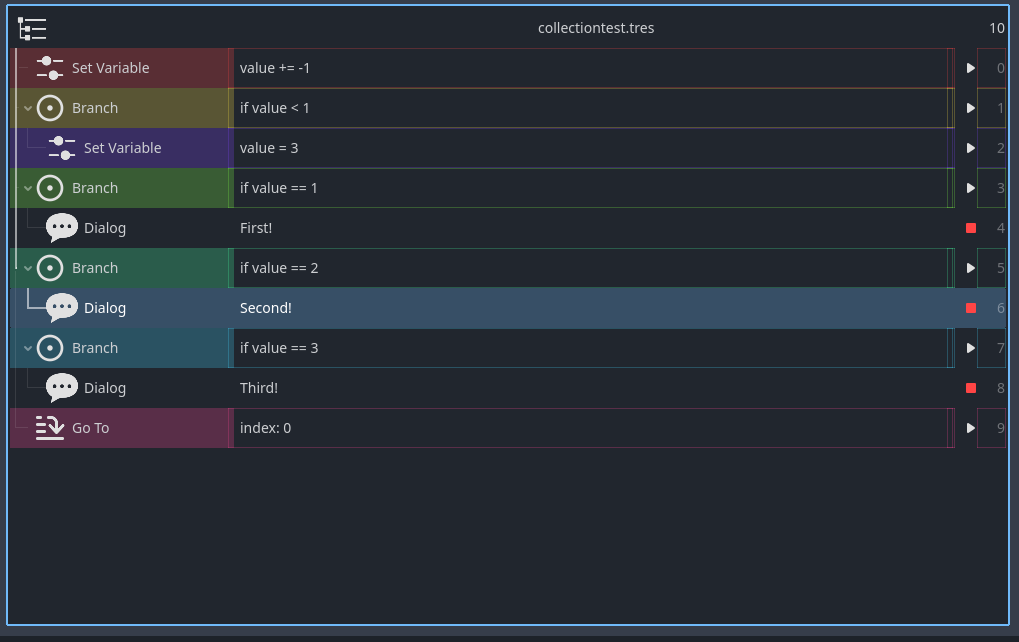1019x642 pixels.
Task: Click the speech bubble icon on the "First!" Dialog
Action: 61,227
